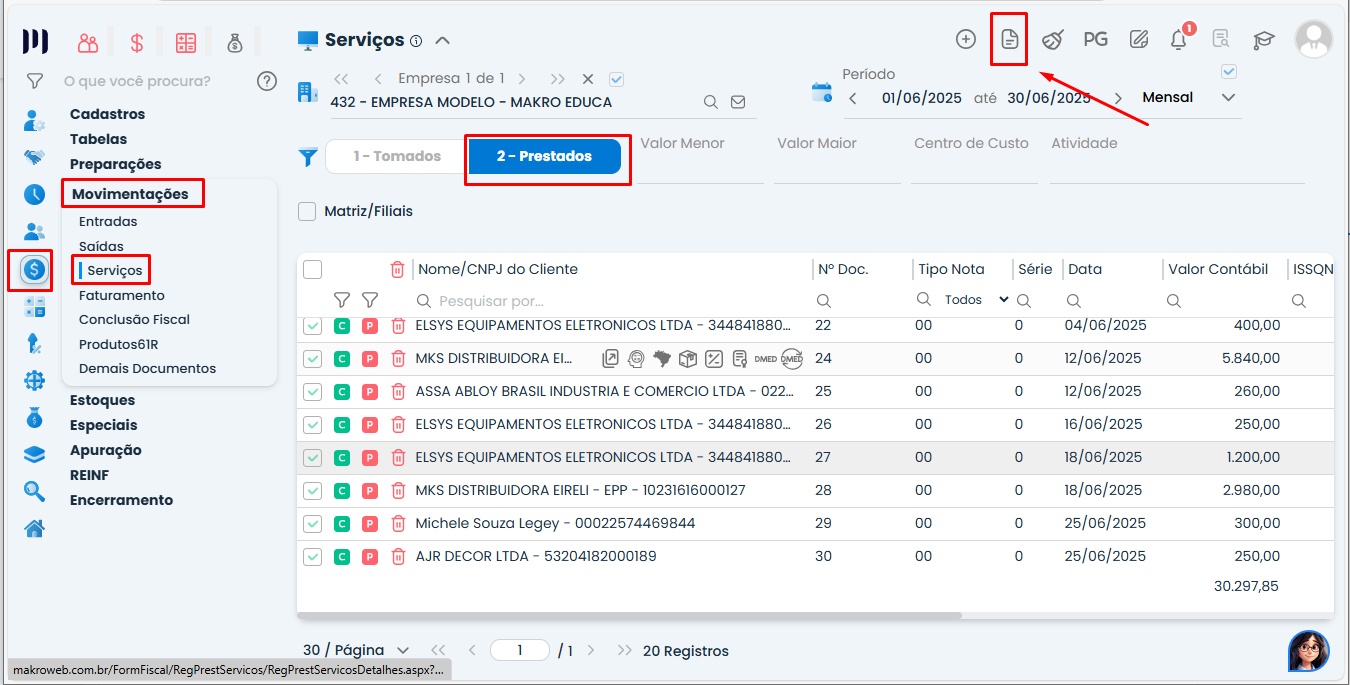Image resolution: width=1350 pixels, height=685 pixels.
Task: Click the home icon in left sidebar
Action: [35, 529]
